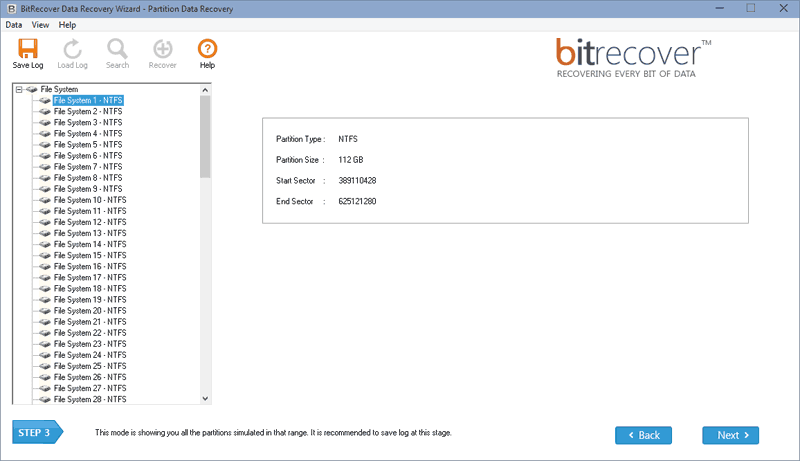Click the tree panel scrollbar thumb

point(205,137)
